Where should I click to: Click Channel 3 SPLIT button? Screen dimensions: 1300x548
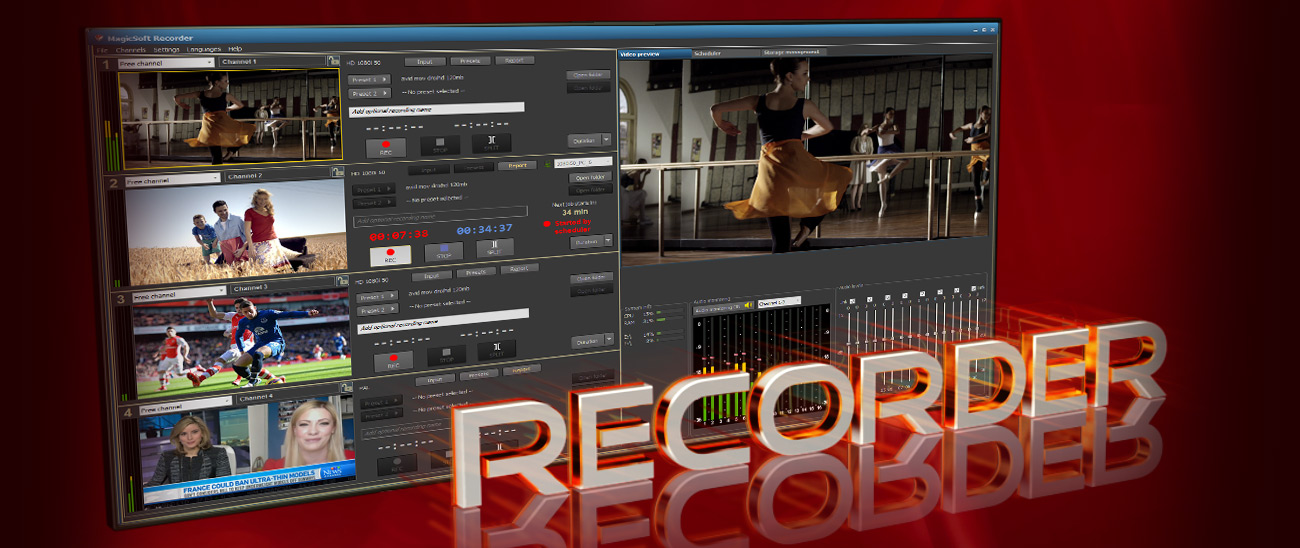498,350
